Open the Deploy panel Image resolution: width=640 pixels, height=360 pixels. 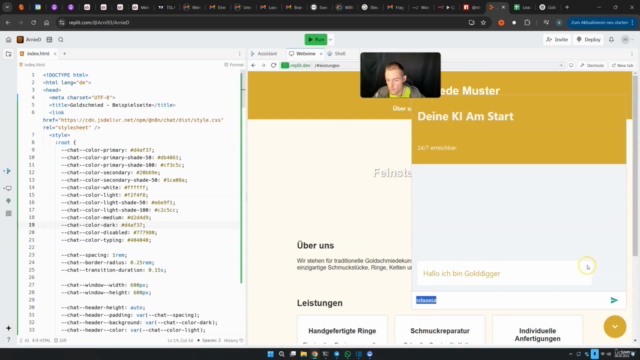click(x=589, y=40)
